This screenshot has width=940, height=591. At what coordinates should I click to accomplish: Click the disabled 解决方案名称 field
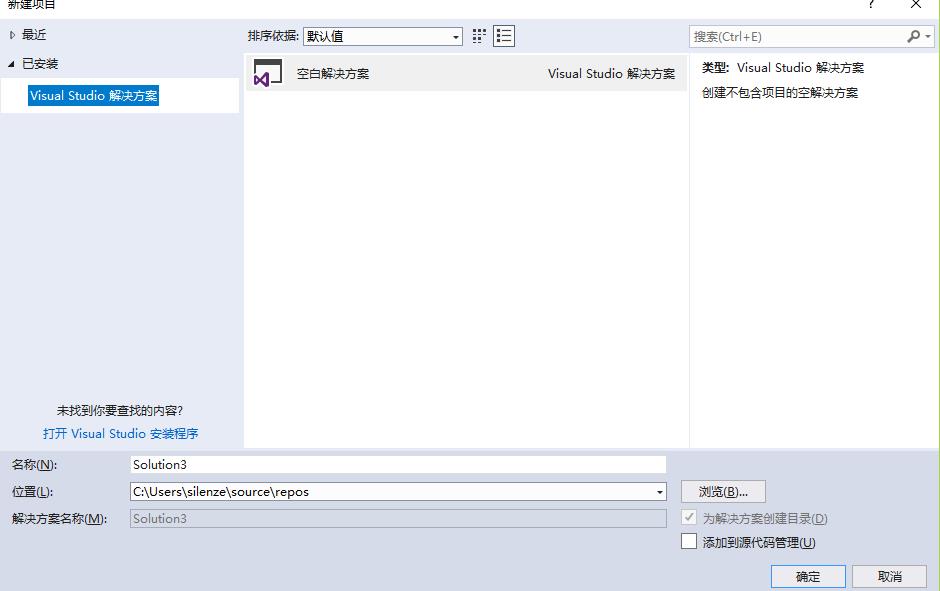pyautogui.click(x=398, y=518)
